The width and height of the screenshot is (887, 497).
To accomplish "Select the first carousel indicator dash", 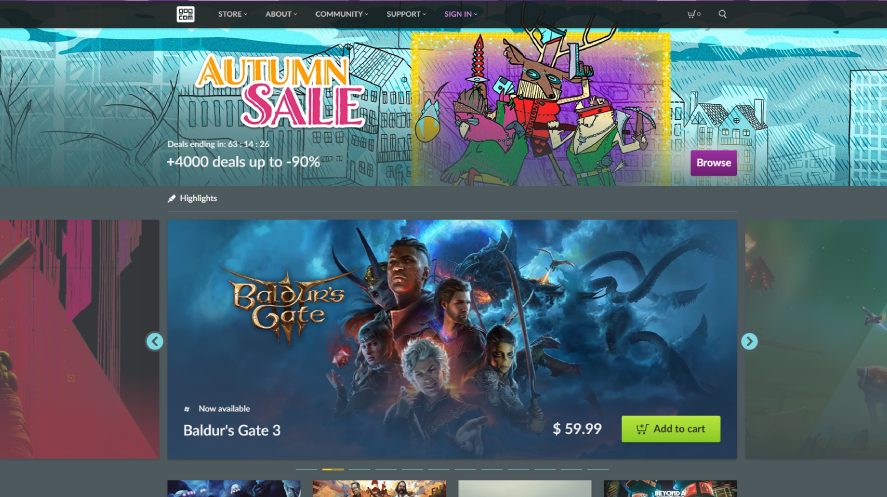I will click(x=307, y=469).
